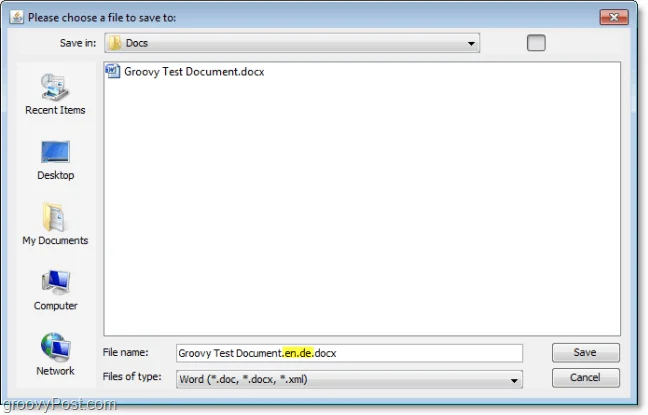Viewport: 648px width, 415px height.
Task: Click inside the File name text field
Action: point(349,353)
